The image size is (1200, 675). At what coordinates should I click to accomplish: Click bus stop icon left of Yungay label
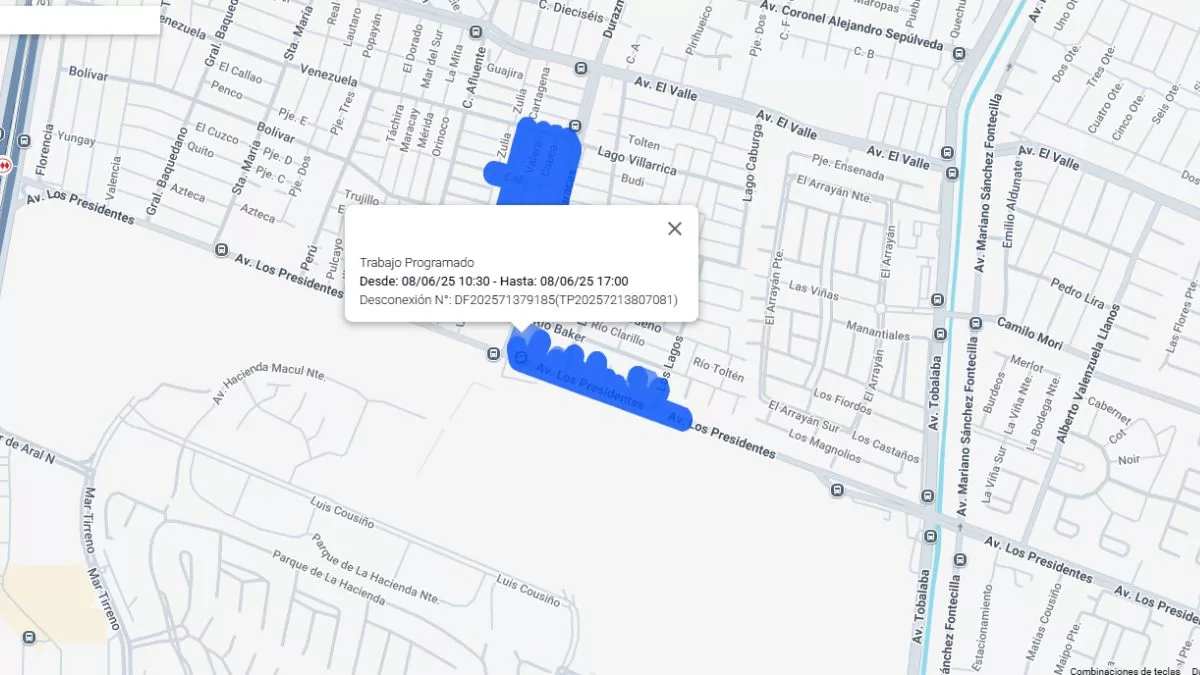[x=23, y=139]
